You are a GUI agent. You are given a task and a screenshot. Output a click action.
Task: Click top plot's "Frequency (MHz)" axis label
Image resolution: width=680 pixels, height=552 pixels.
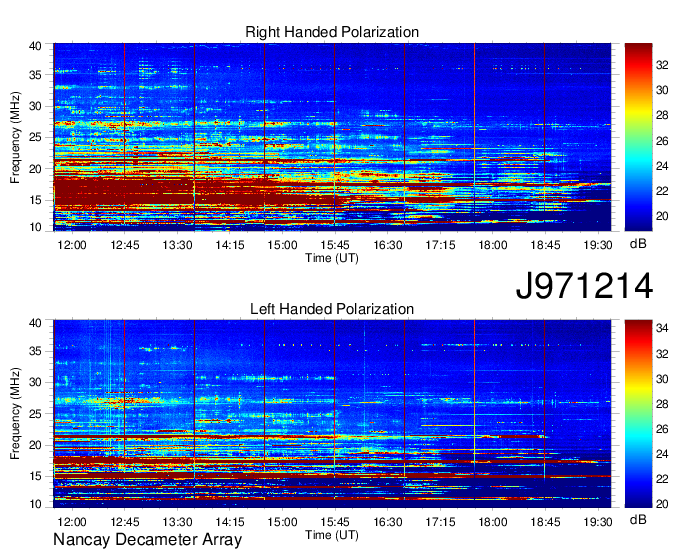click(15, 137)
